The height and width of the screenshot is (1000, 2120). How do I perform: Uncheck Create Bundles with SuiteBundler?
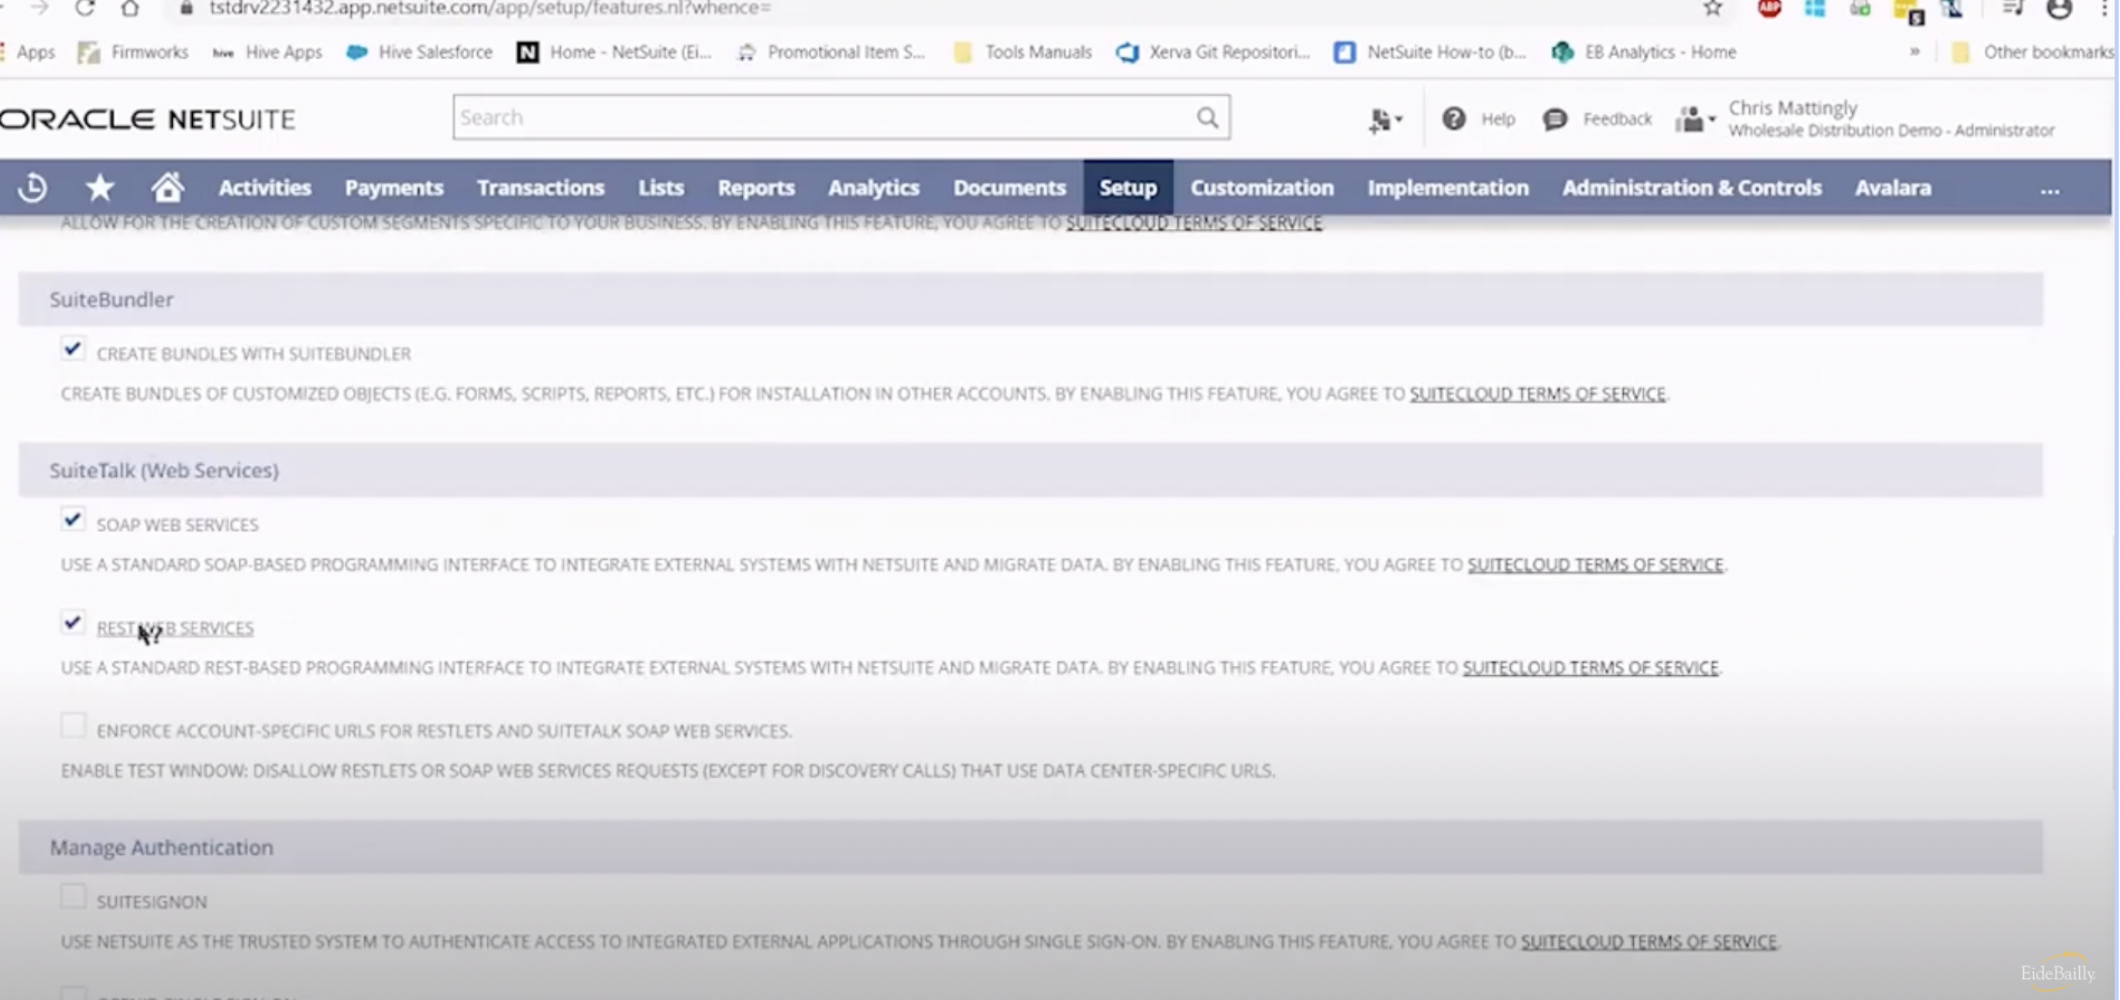tap(72, 349)
